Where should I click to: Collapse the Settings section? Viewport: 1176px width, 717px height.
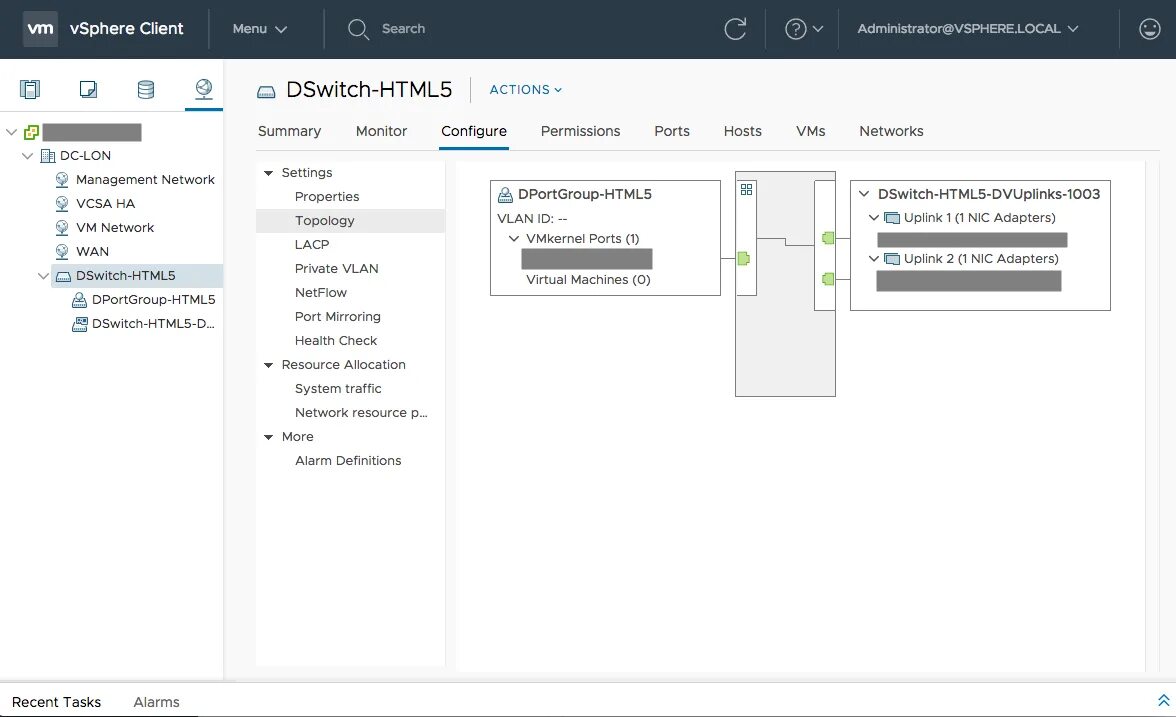(x=268, y=173)
